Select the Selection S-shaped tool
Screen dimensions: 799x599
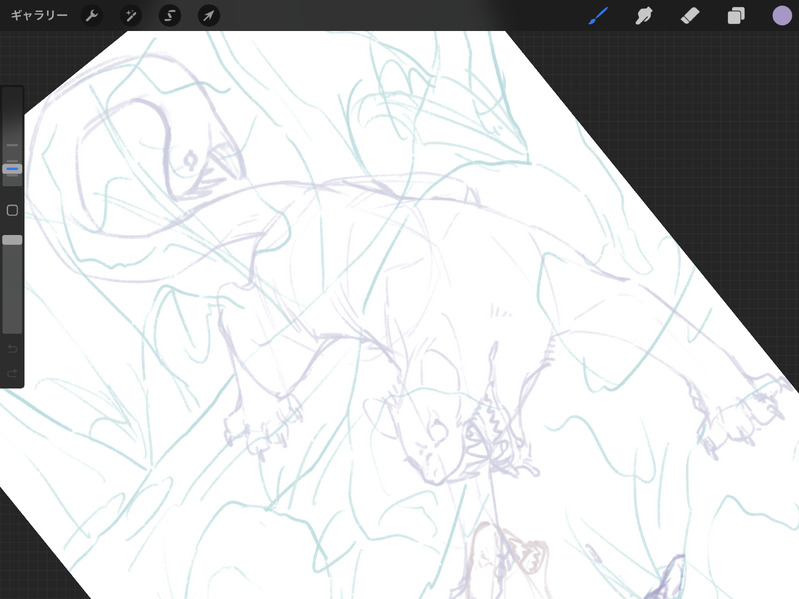(x=170, y=16)
